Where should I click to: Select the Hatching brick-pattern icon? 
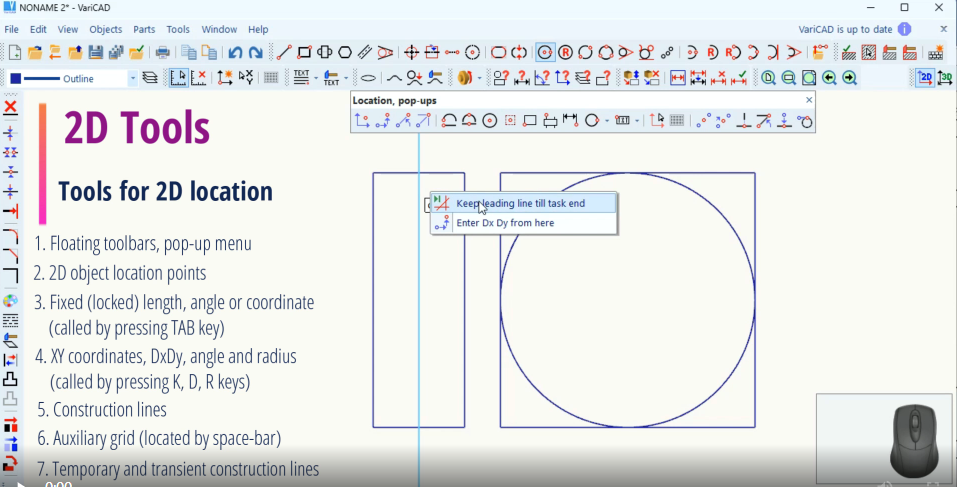click(936, 52)
